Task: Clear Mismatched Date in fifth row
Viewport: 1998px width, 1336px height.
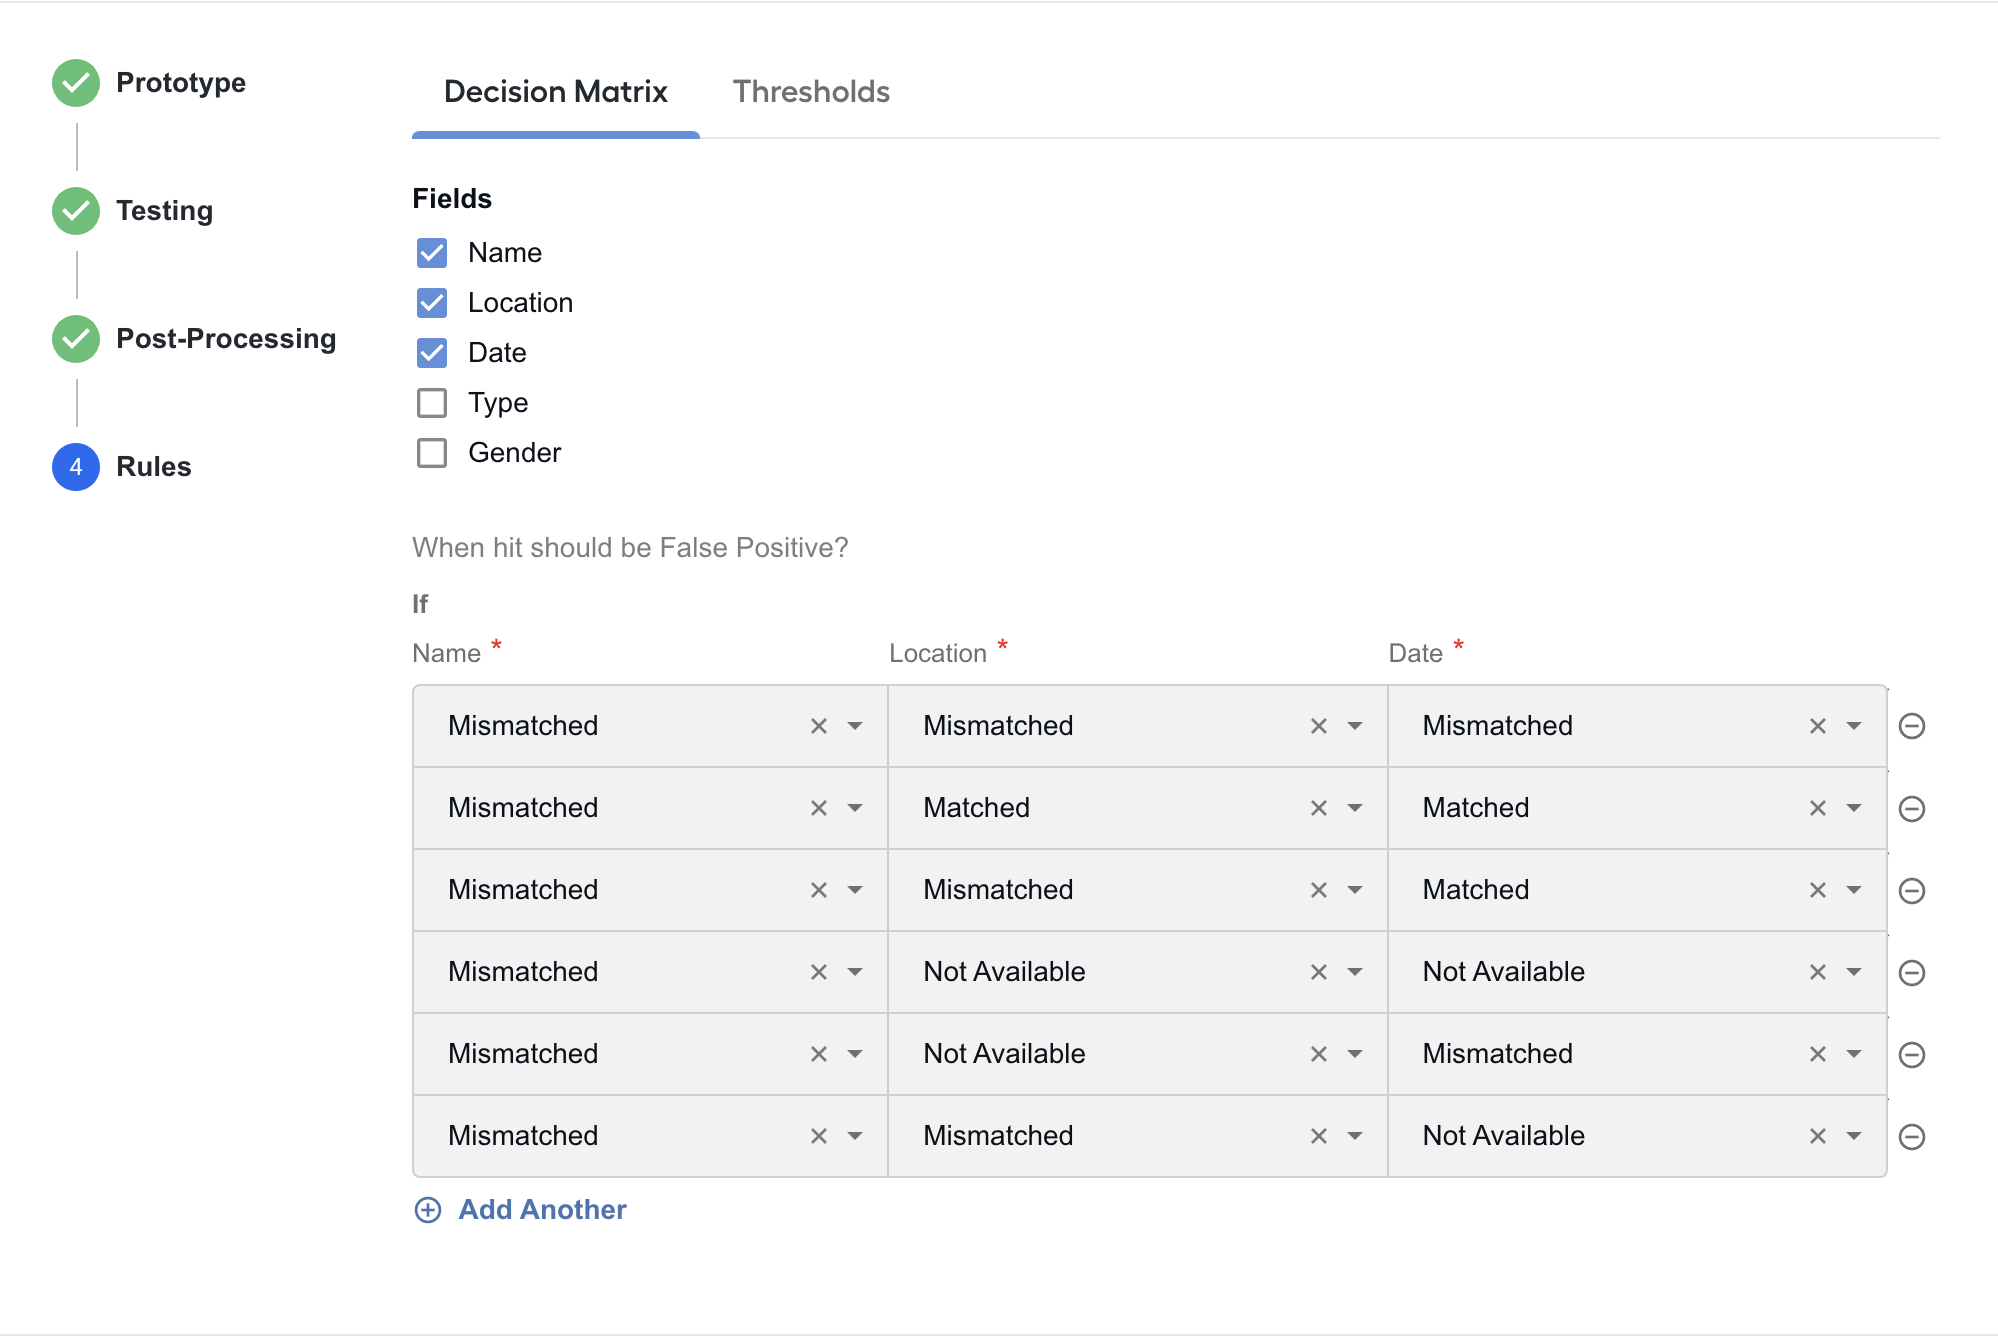Action: 1818,1054
